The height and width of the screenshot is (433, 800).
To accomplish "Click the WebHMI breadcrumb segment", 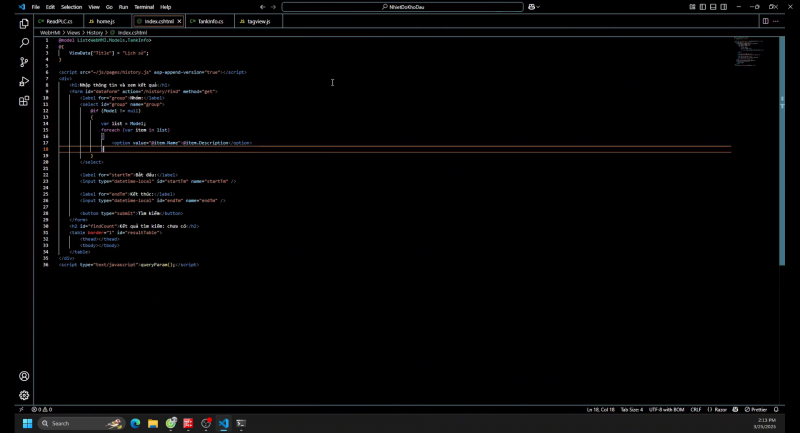I will [x=50, y=33].
